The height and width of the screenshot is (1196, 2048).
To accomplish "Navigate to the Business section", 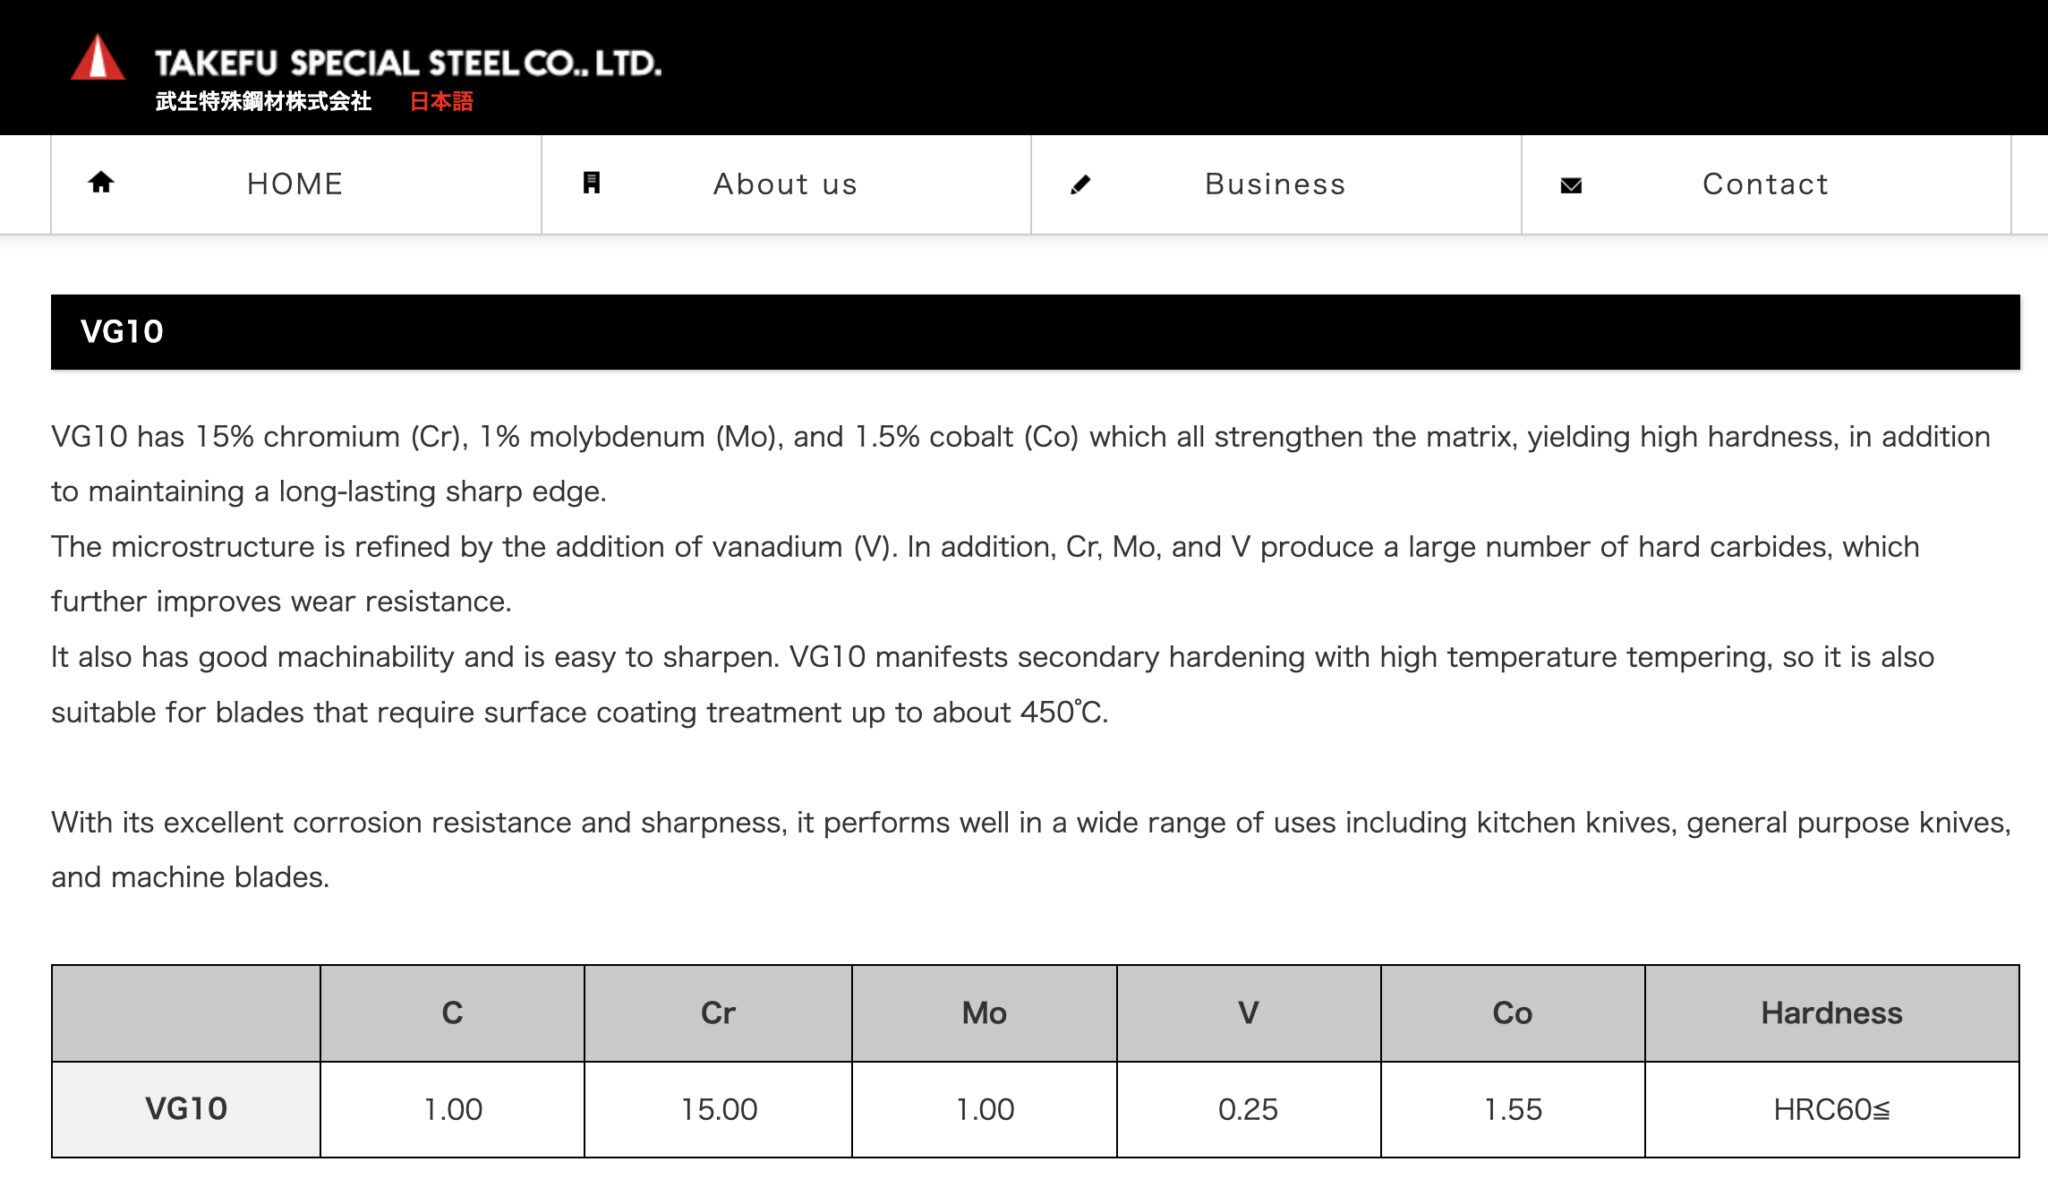I will (1273, 183).
